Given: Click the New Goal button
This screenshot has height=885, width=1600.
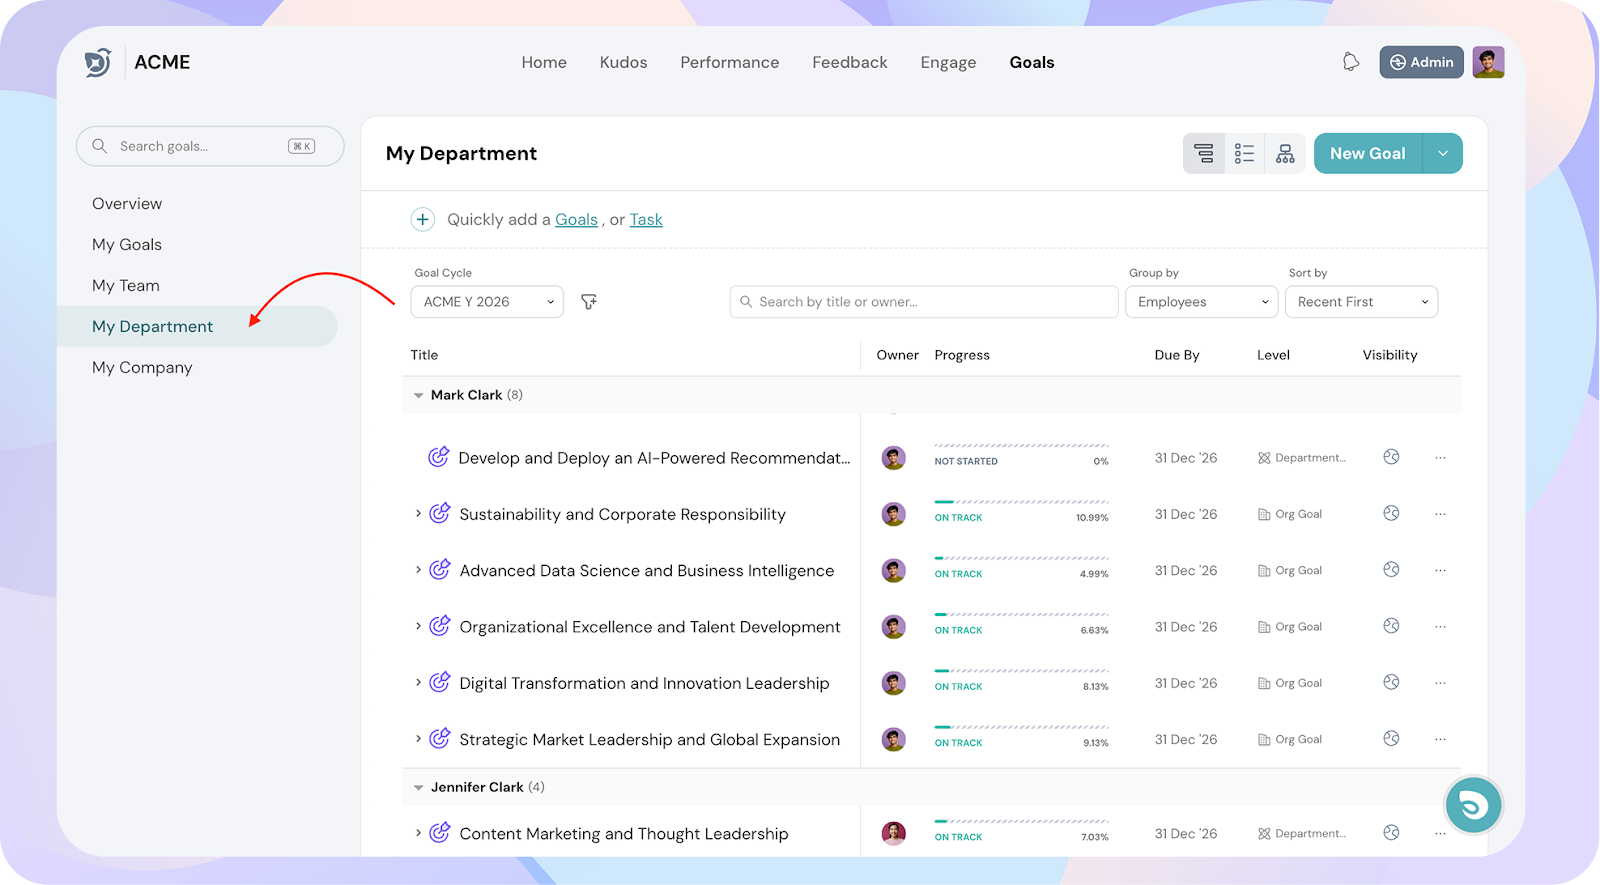Looking at the screenshot, I should click(1368, 153).
